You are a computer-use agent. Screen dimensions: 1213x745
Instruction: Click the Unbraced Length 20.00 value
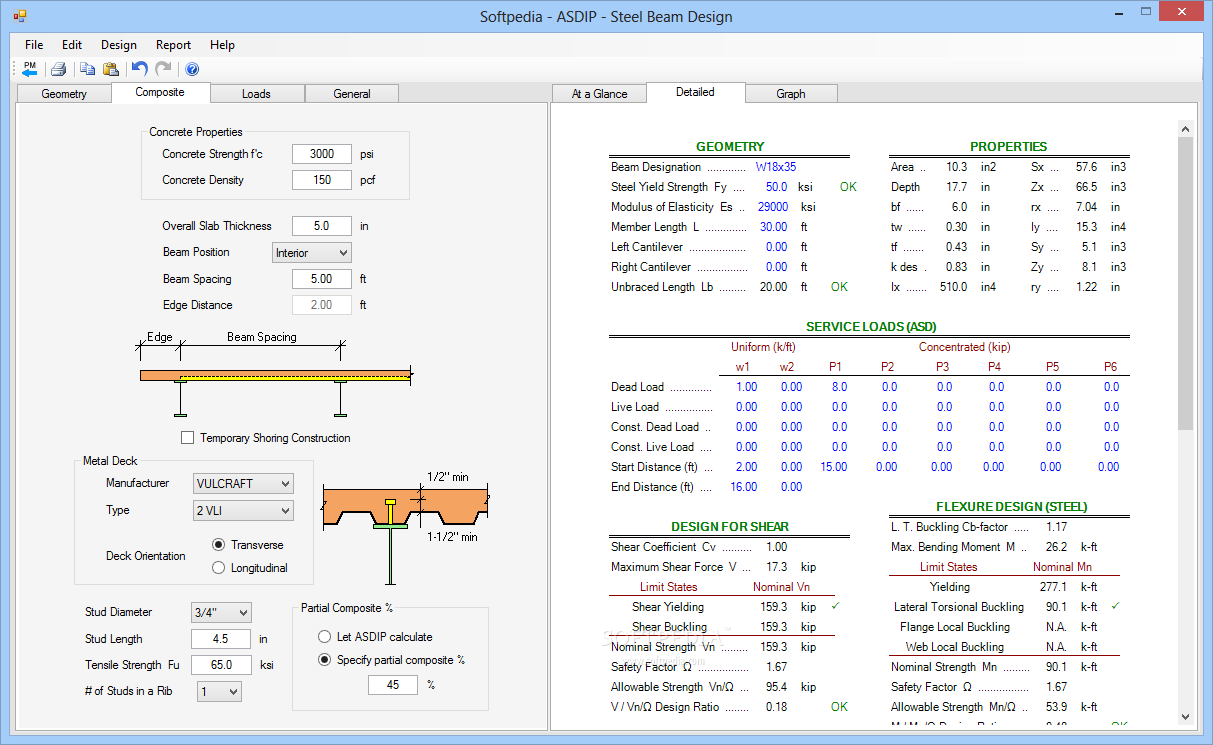click(x=774, y=287)
